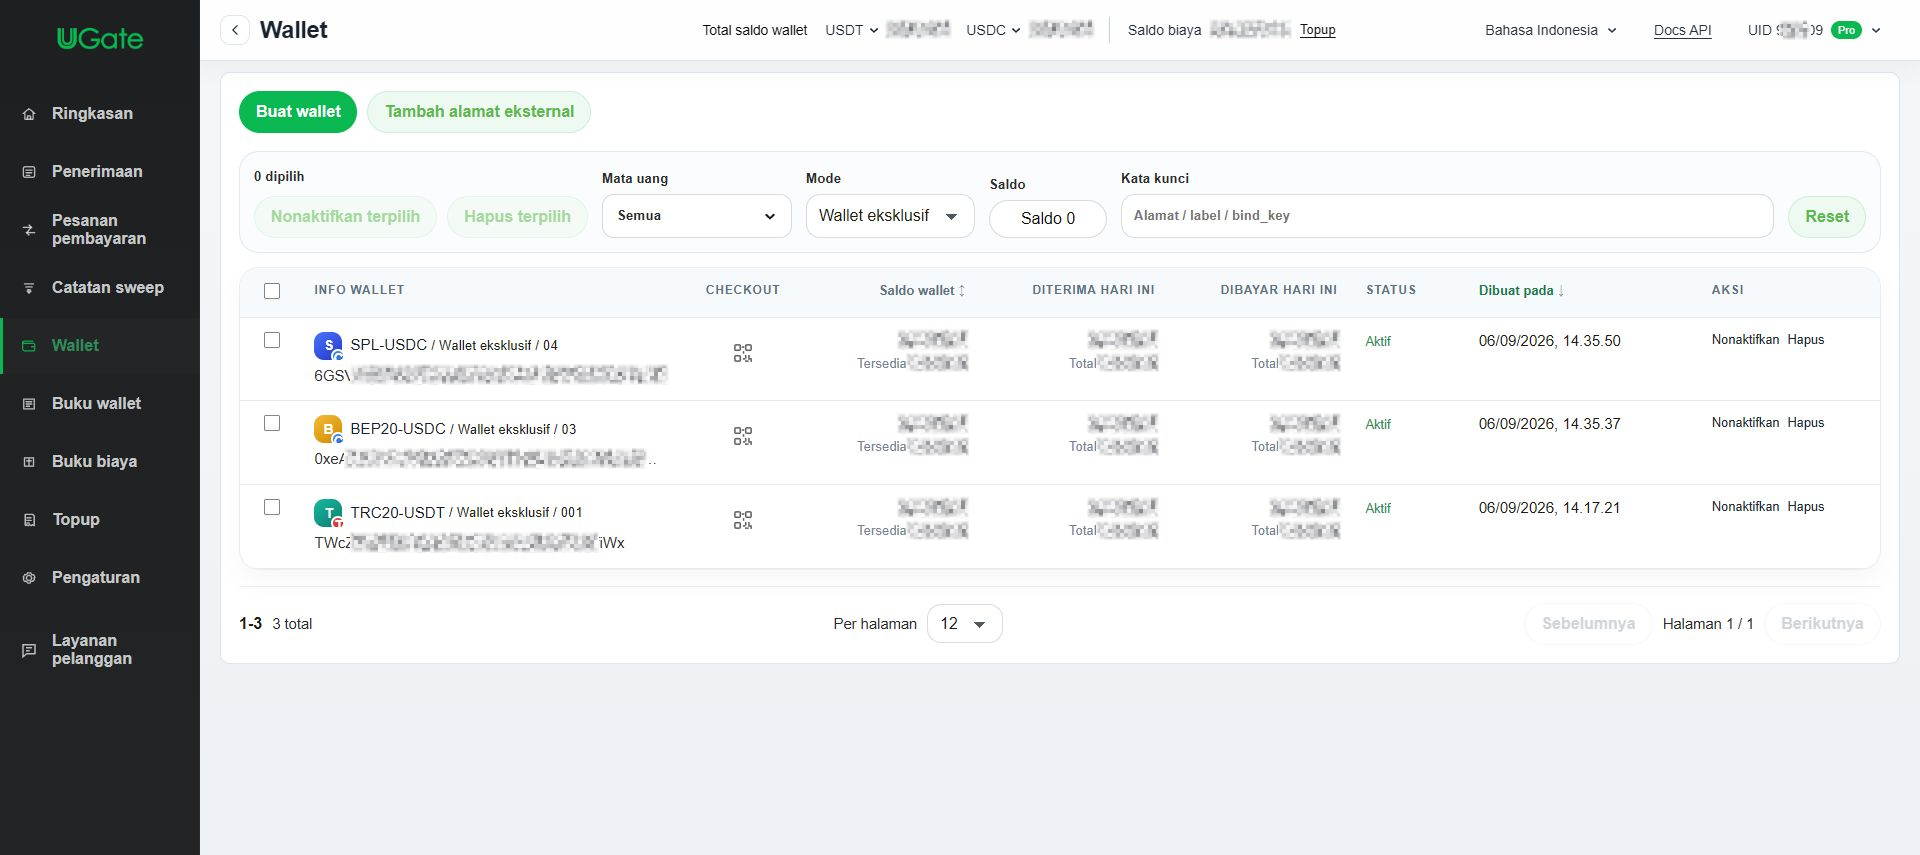Click Tambah alamat eksternal button
Image resolution: width=1920 pixels, height=855 pixels.
click(x=479, y=112)
